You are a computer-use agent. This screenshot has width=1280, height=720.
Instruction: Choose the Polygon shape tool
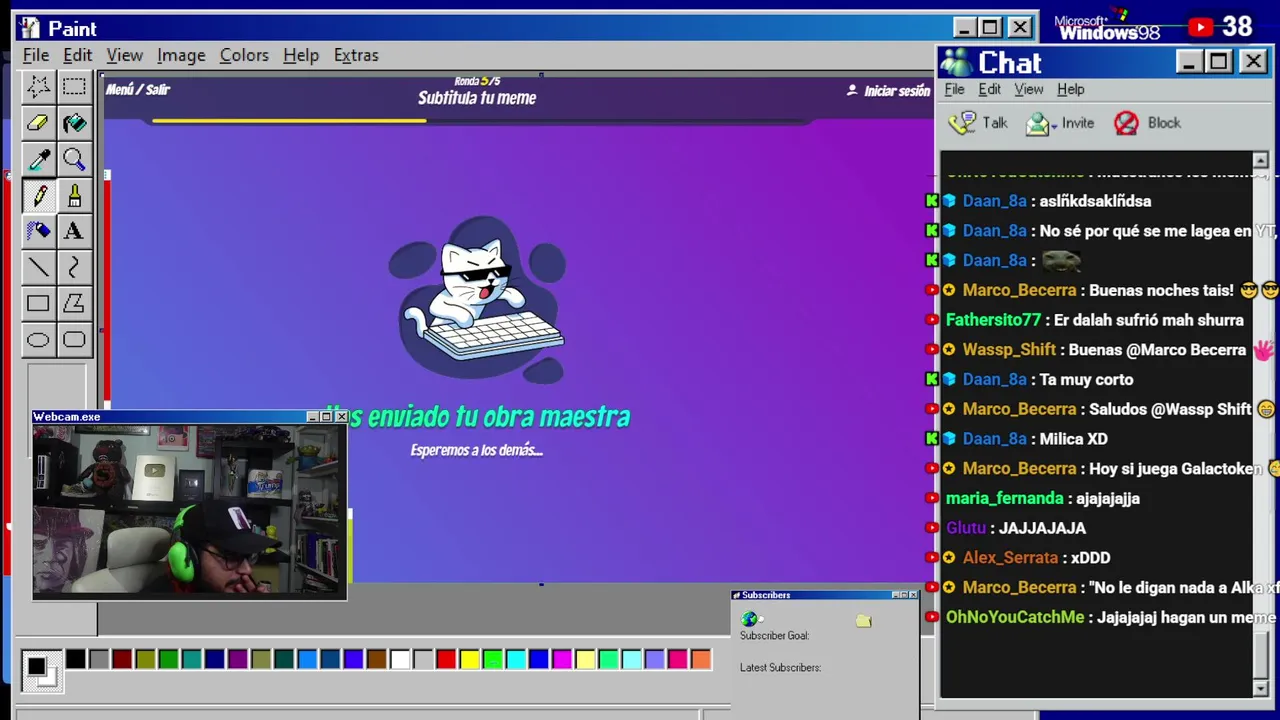[74, 303]
